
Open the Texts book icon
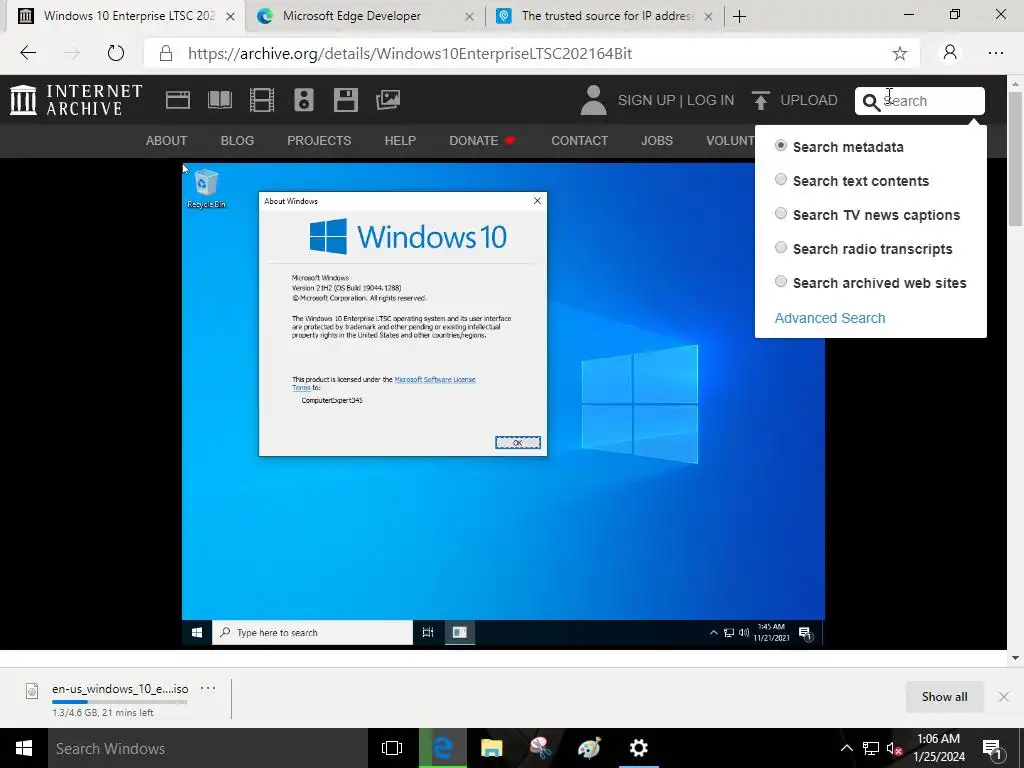219,100
